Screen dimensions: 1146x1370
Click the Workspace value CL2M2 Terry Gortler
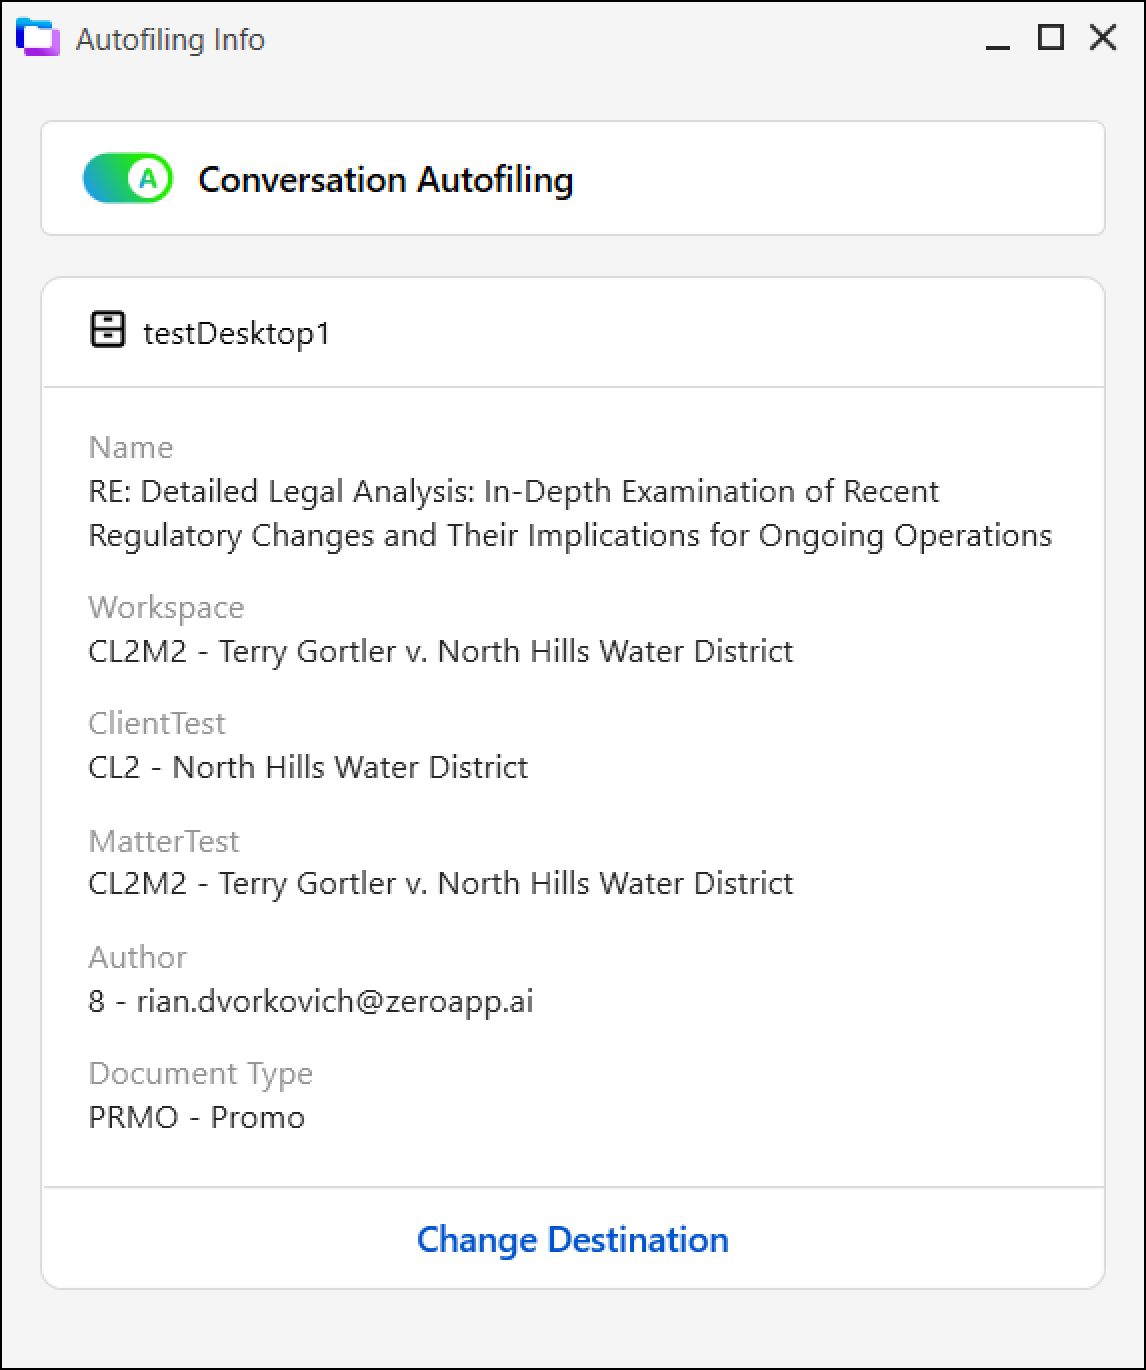coord(441,651)
